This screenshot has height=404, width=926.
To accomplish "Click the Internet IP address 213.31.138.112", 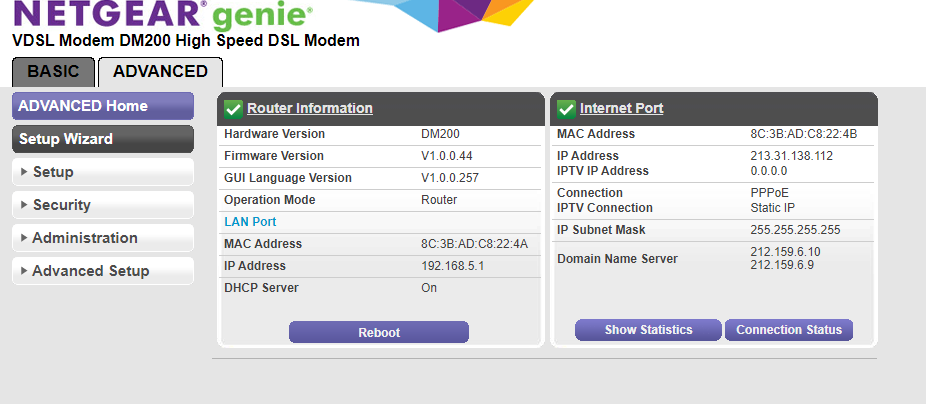I will [x=791, y=156].
